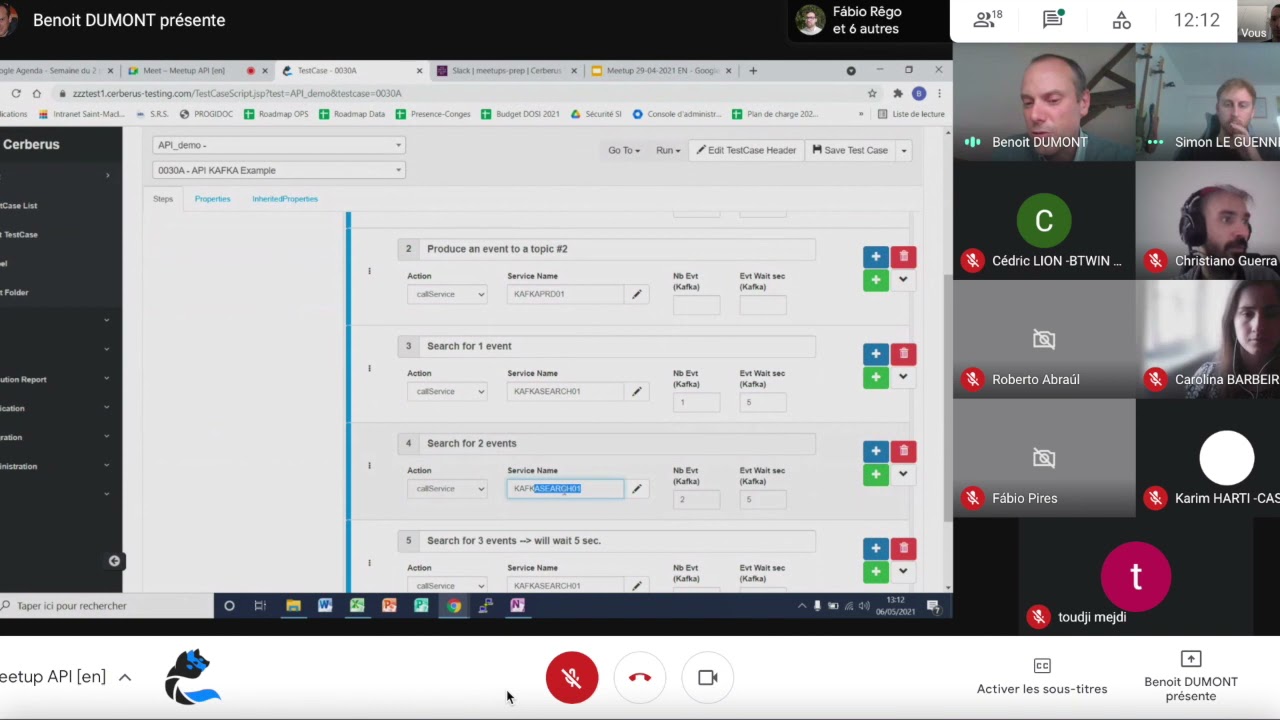This screenshot has width=1280, height=720.
Task: Bookmark this page with the star icon
Action: 872,93
